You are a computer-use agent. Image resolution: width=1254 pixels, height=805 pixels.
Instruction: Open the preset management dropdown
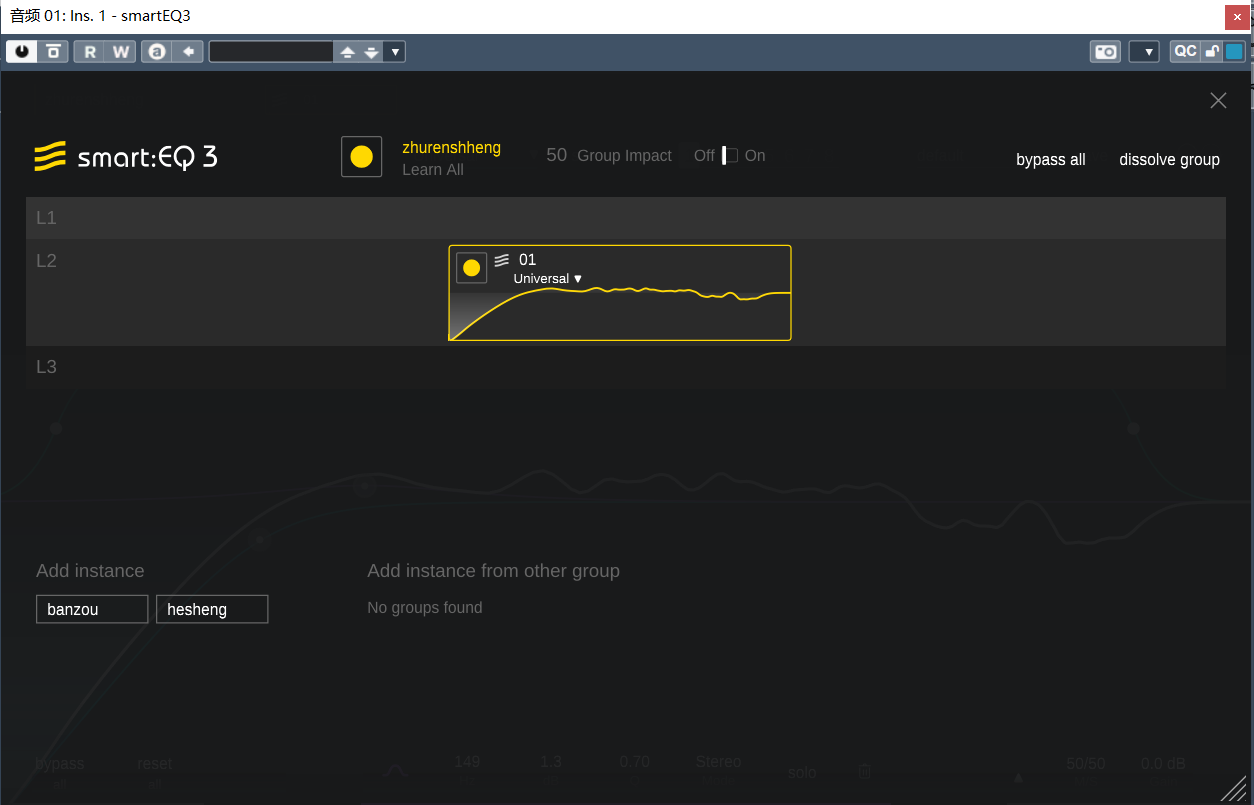395,52
